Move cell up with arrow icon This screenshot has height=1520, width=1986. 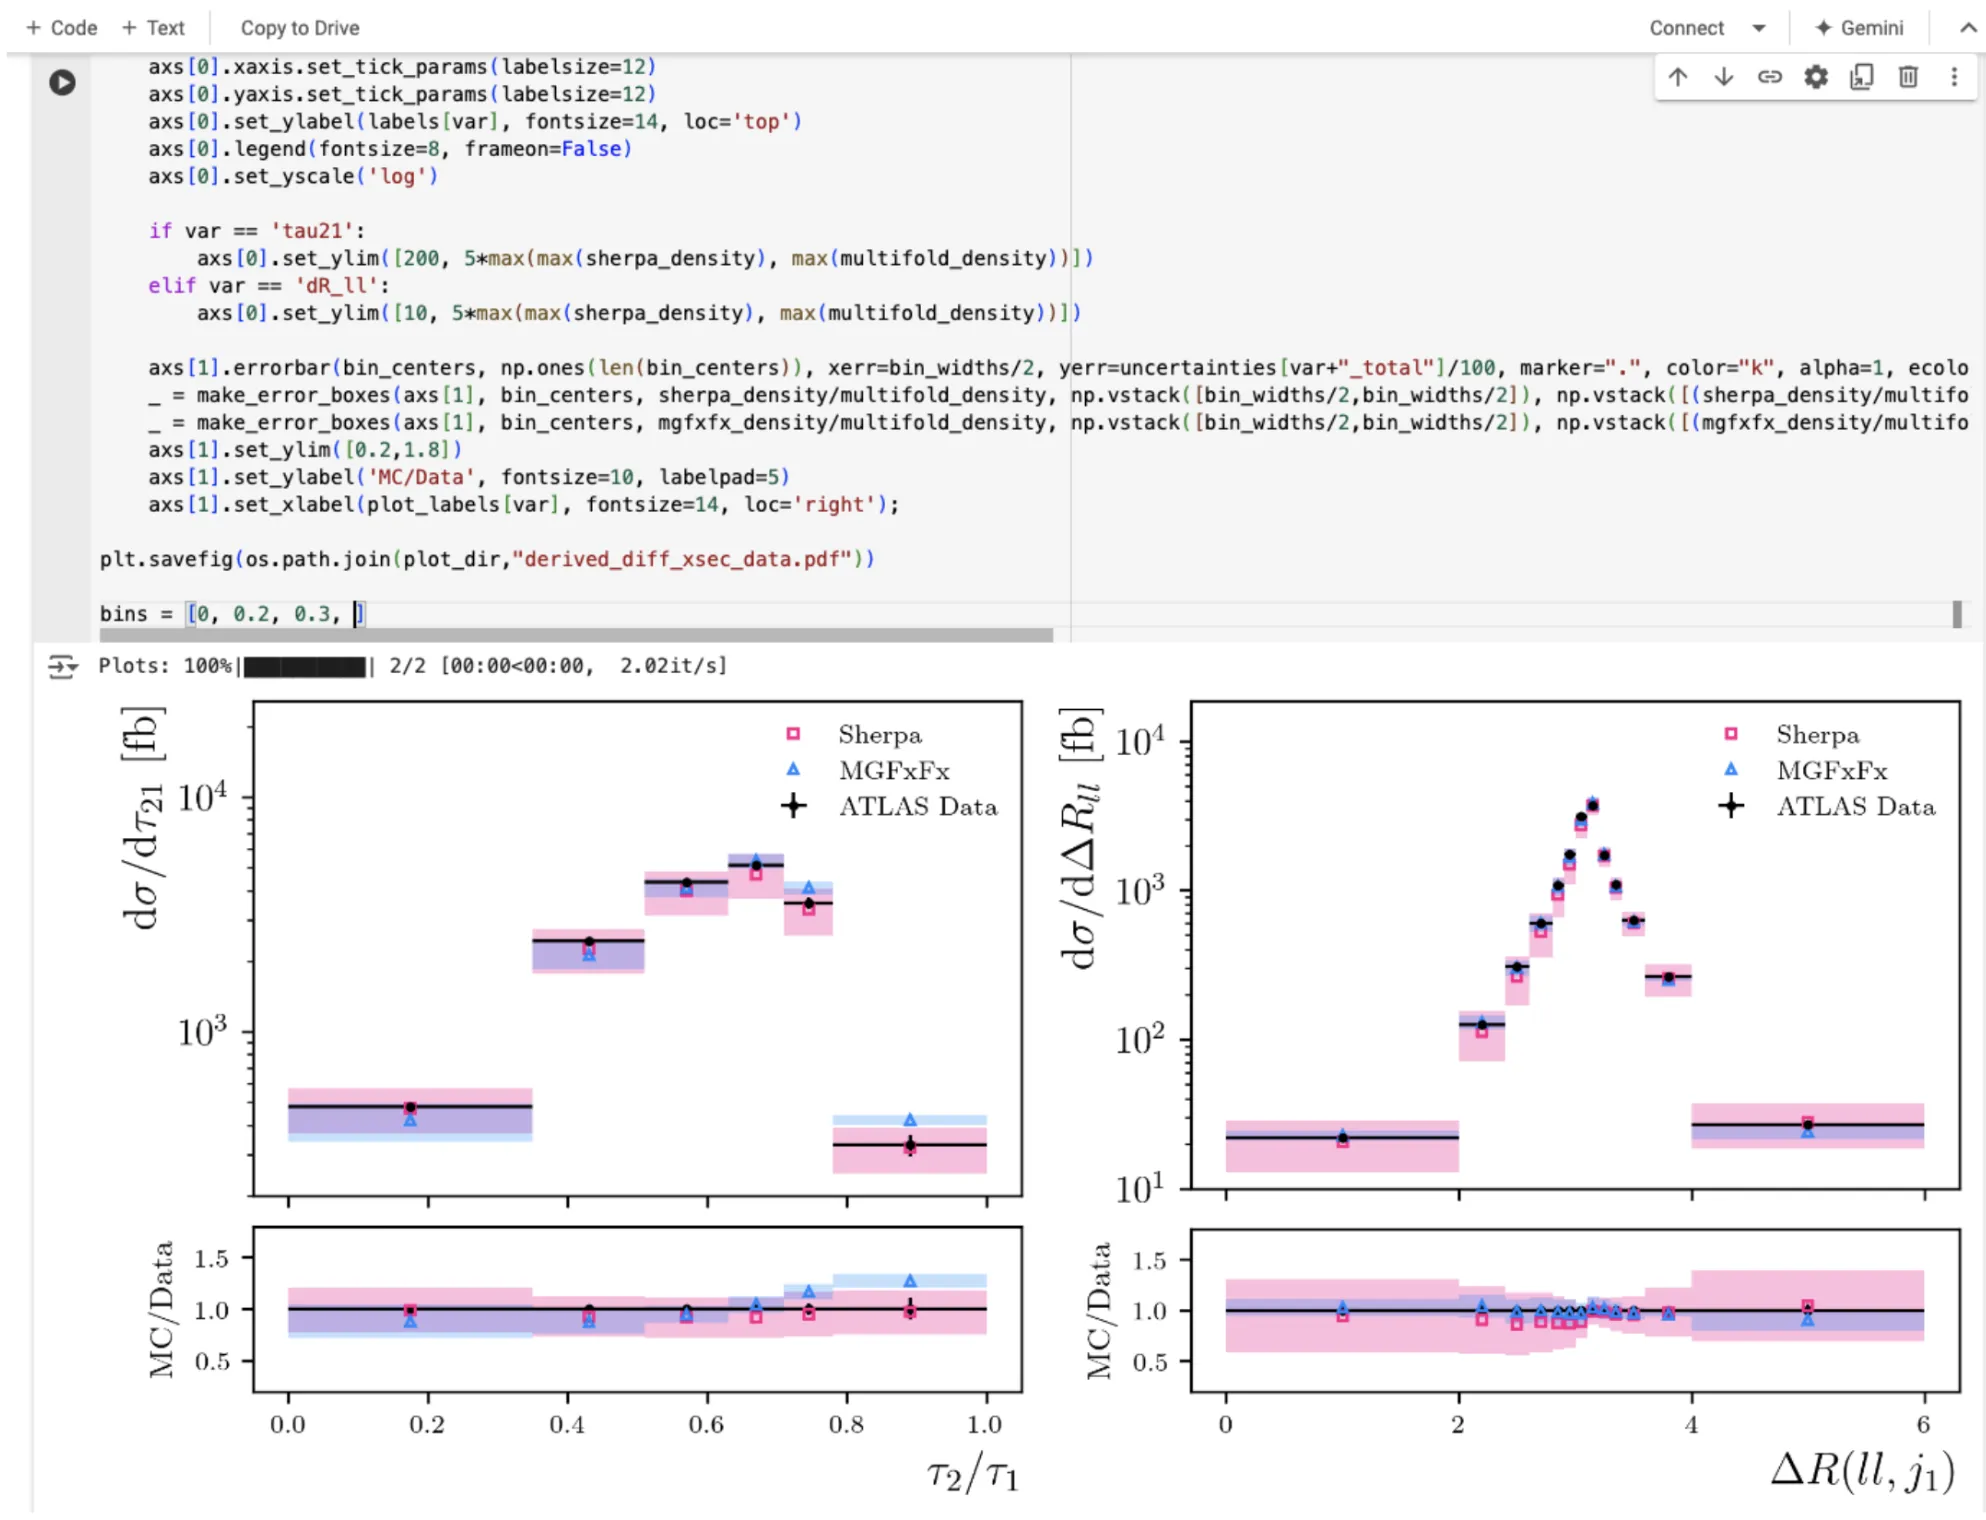pyautogui.click(x=1678, y=77)
